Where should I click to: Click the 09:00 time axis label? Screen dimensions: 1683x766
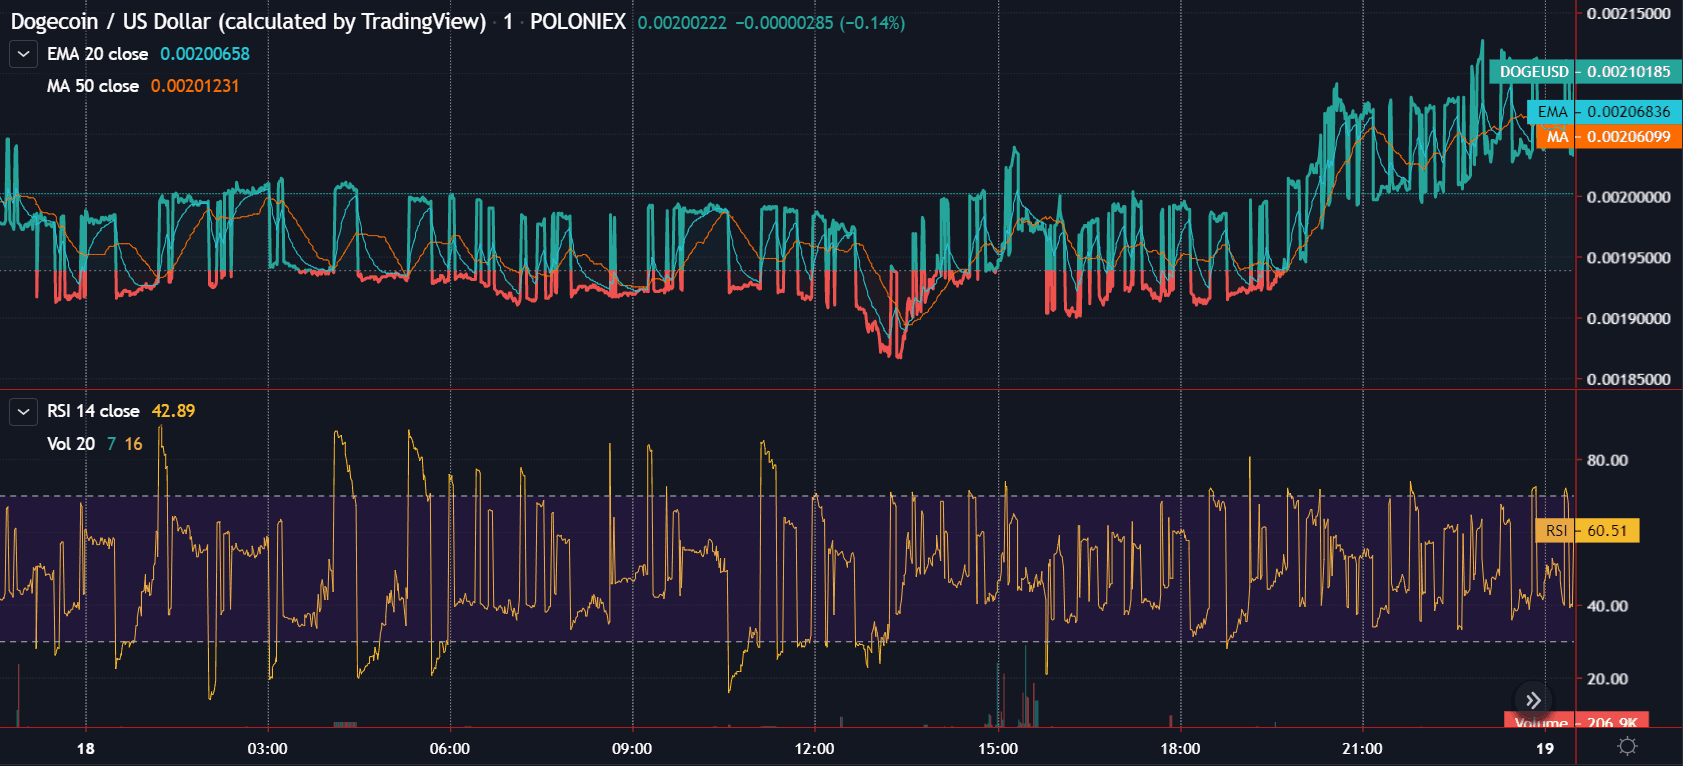pyautogui.click(x=632, y=749)
